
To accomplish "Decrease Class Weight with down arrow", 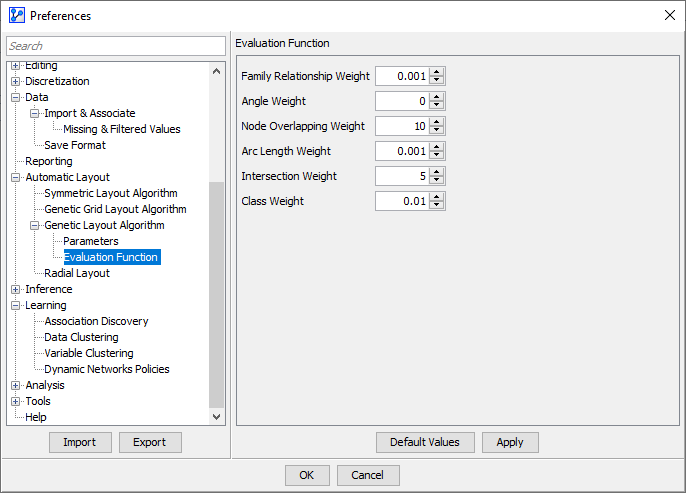I will [x=437, y=205].
